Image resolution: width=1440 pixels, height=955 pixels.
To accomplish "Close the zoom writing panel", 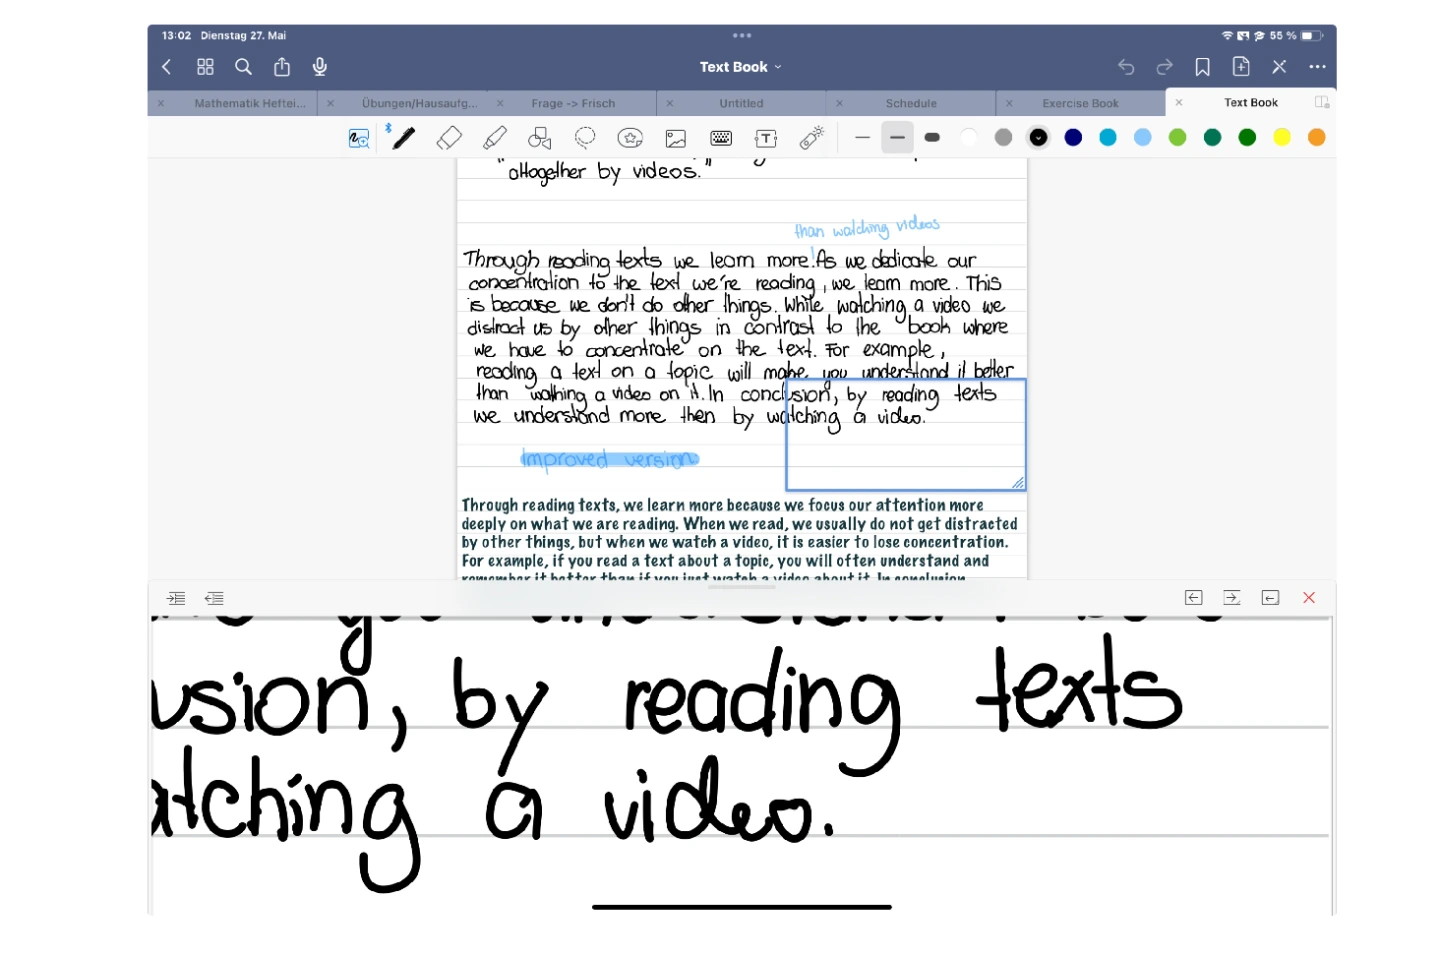I will (x=1309, y=598).
